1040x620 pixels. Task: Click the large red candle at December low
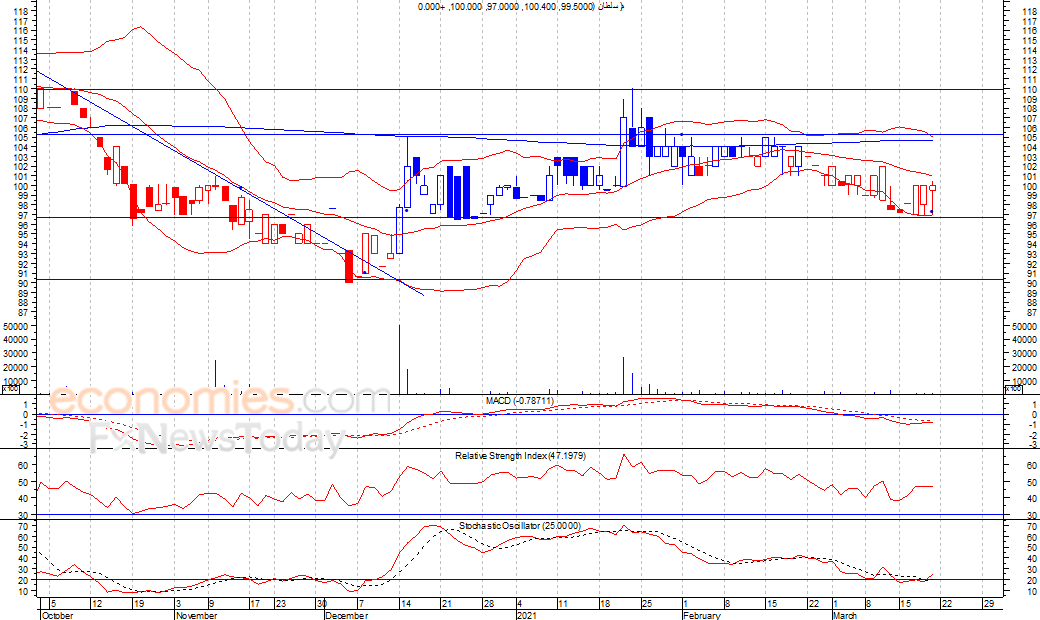coord(349,266)
